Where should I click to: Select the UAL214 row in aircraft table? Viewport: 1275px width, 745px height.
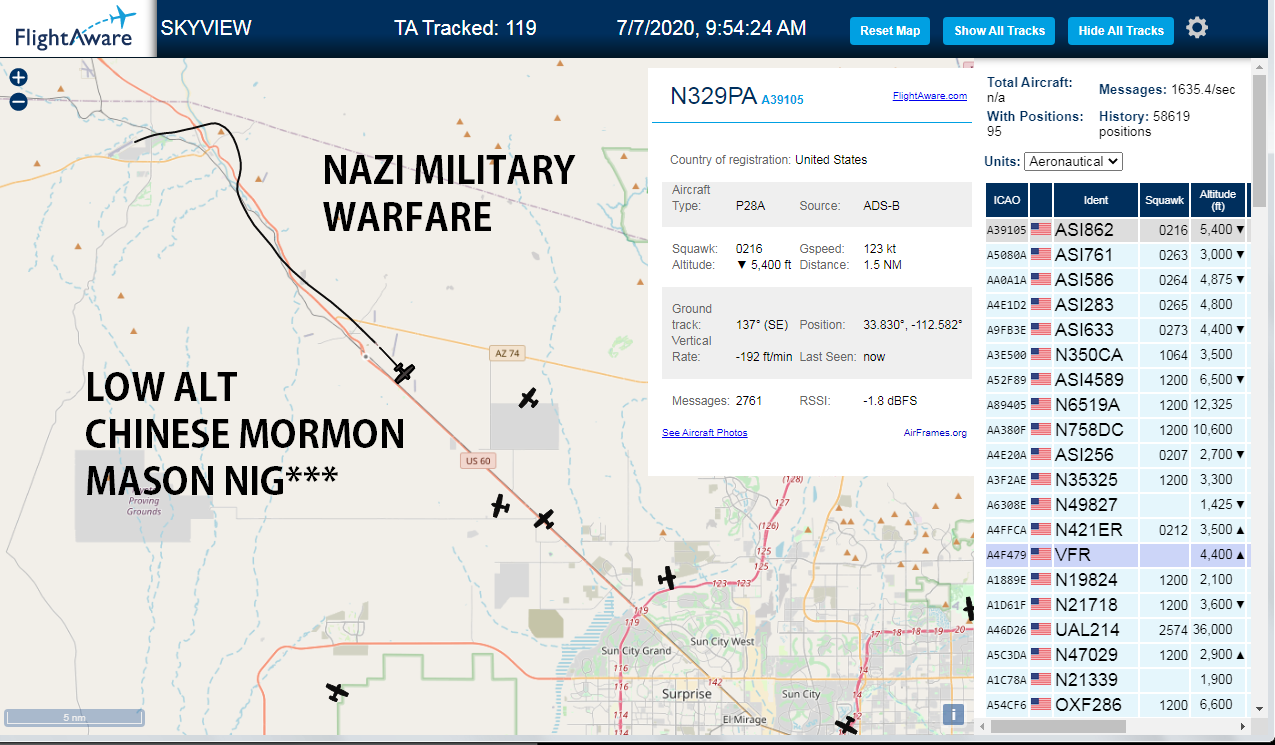click(x=1116, y=629)
